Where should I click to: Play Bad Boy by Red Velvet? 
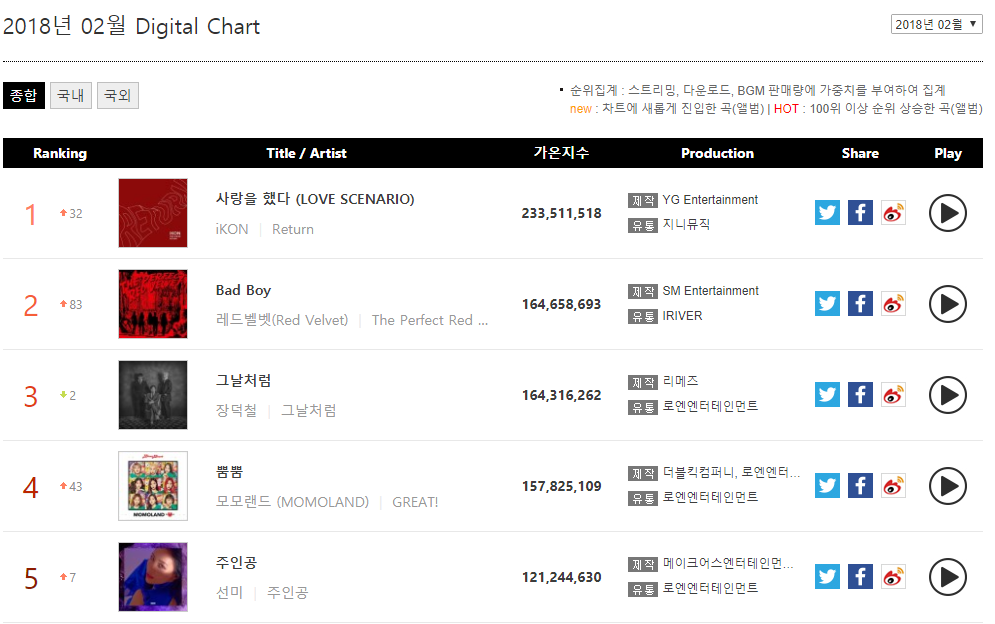pyautogui.click(x=947, y=304)
